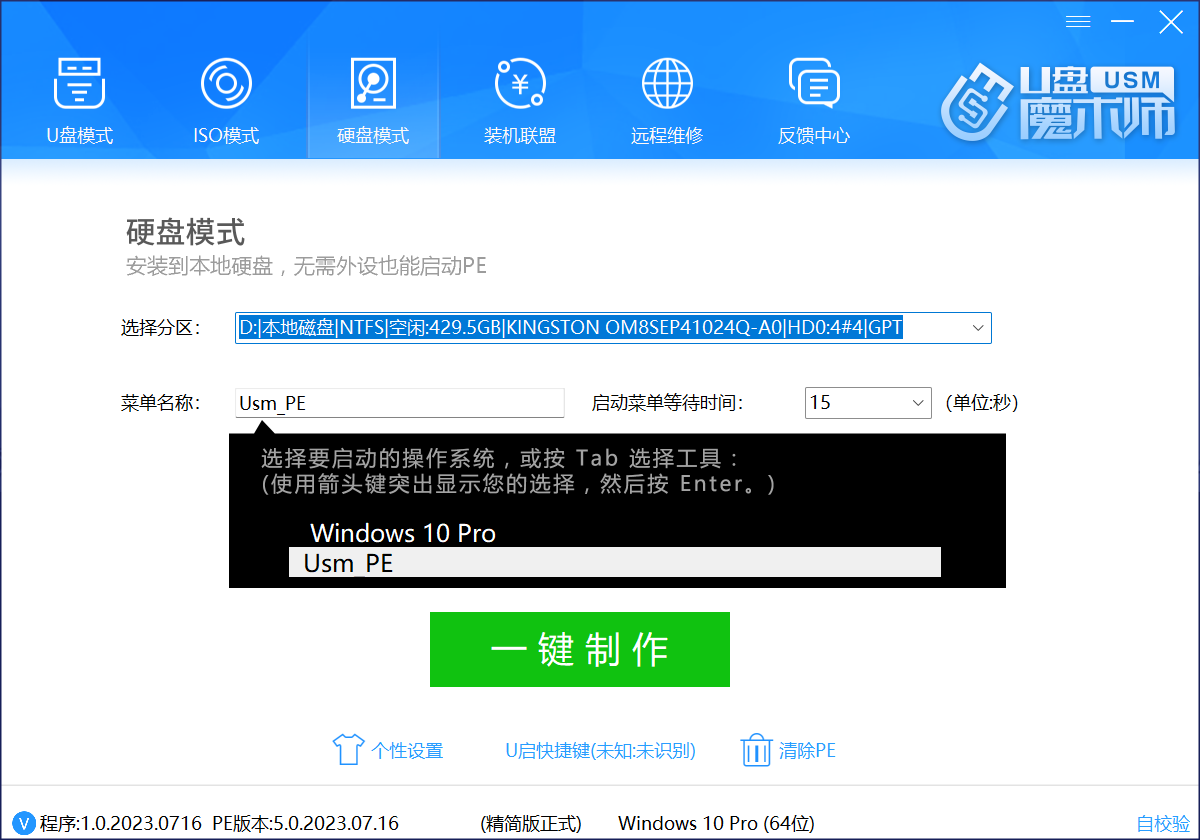Click the U盘魔术师 USM logo
1200x840 pixels.
coord(1059,104)
